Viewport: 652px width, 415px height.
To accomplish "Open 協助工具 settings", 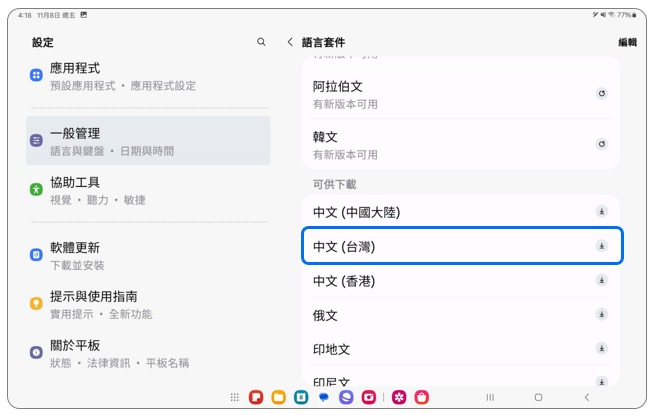I will 148,190.
